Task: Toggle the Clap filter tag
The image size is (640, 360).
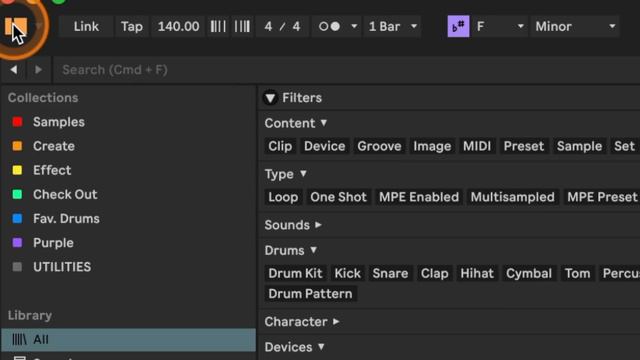Action: coord(434,273)
